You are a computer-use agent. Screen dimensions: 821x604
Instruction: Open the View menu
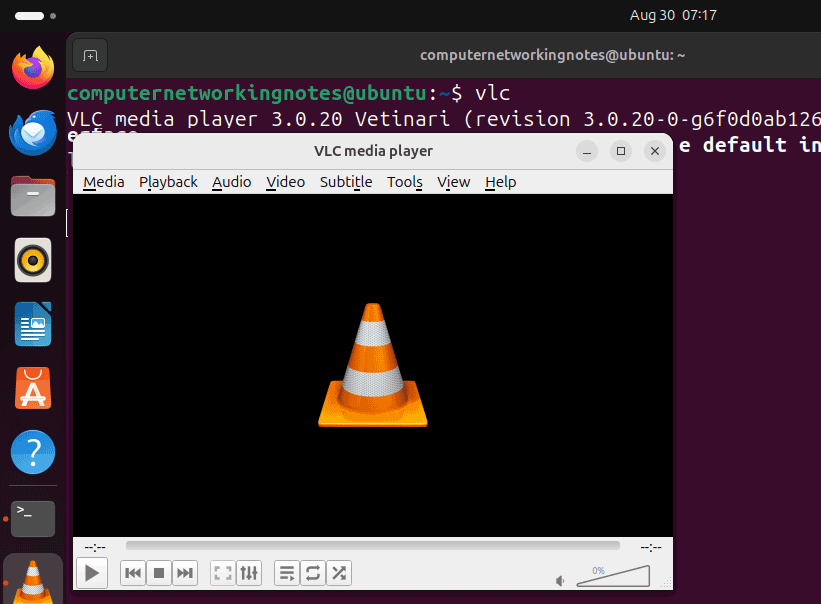point(453,182)
